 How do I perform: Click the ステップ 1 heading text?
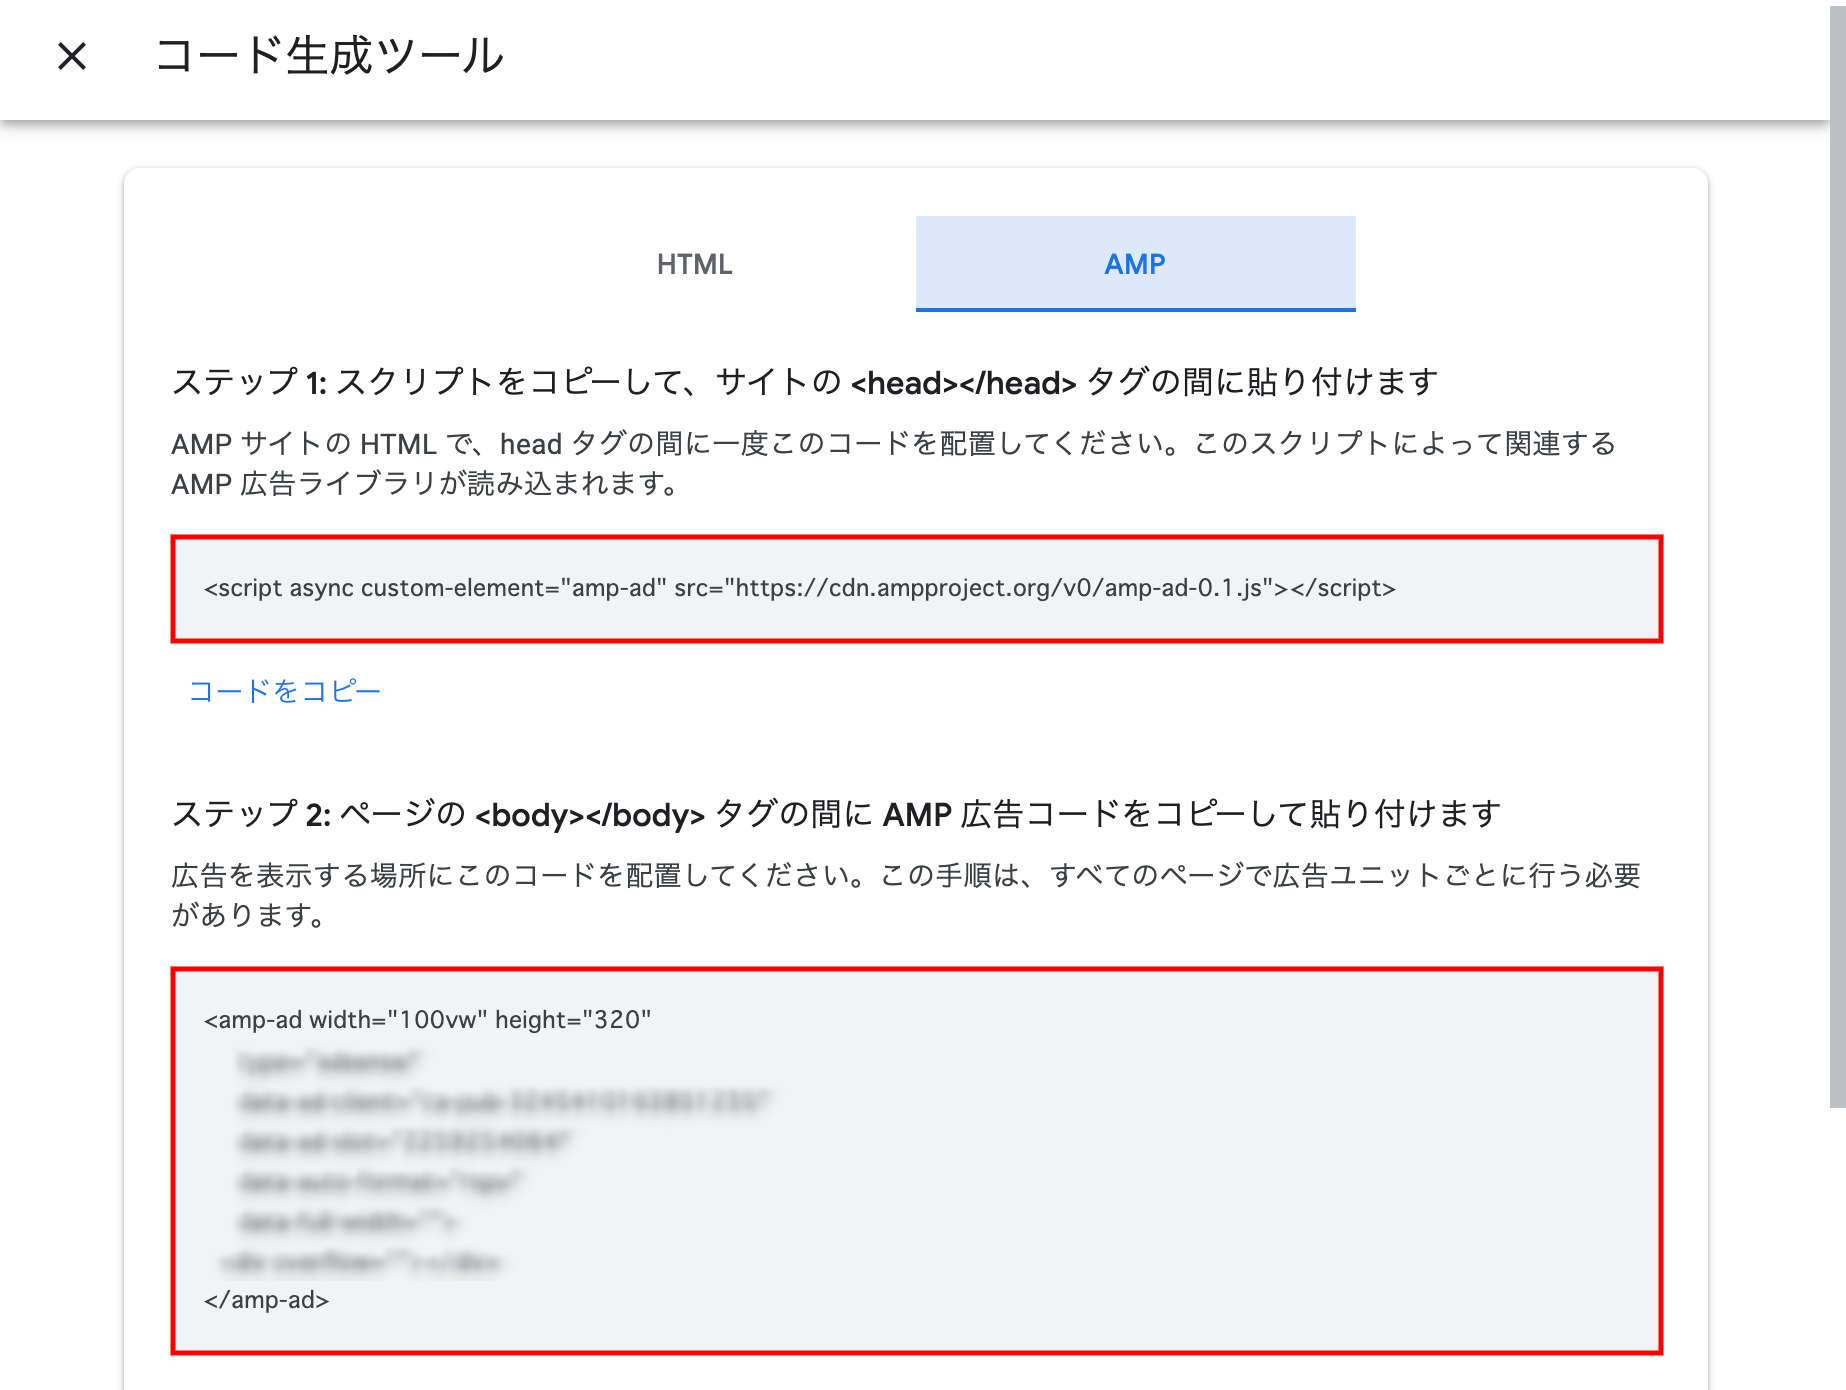click(804, 382)
